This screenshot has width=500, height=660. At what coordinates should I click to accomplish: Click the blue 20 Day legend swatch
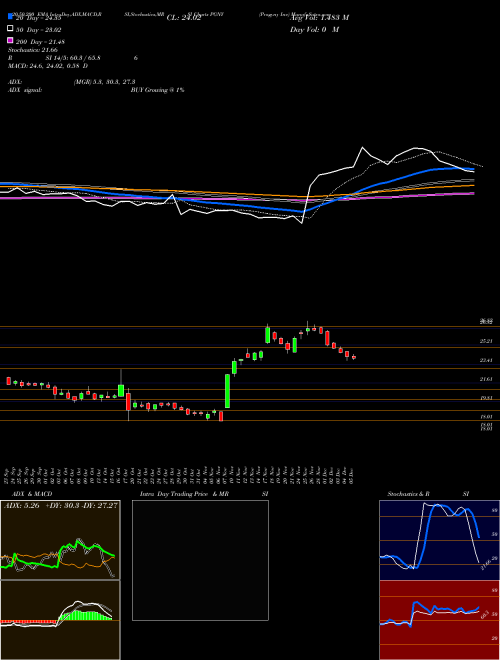coord(11,16)
